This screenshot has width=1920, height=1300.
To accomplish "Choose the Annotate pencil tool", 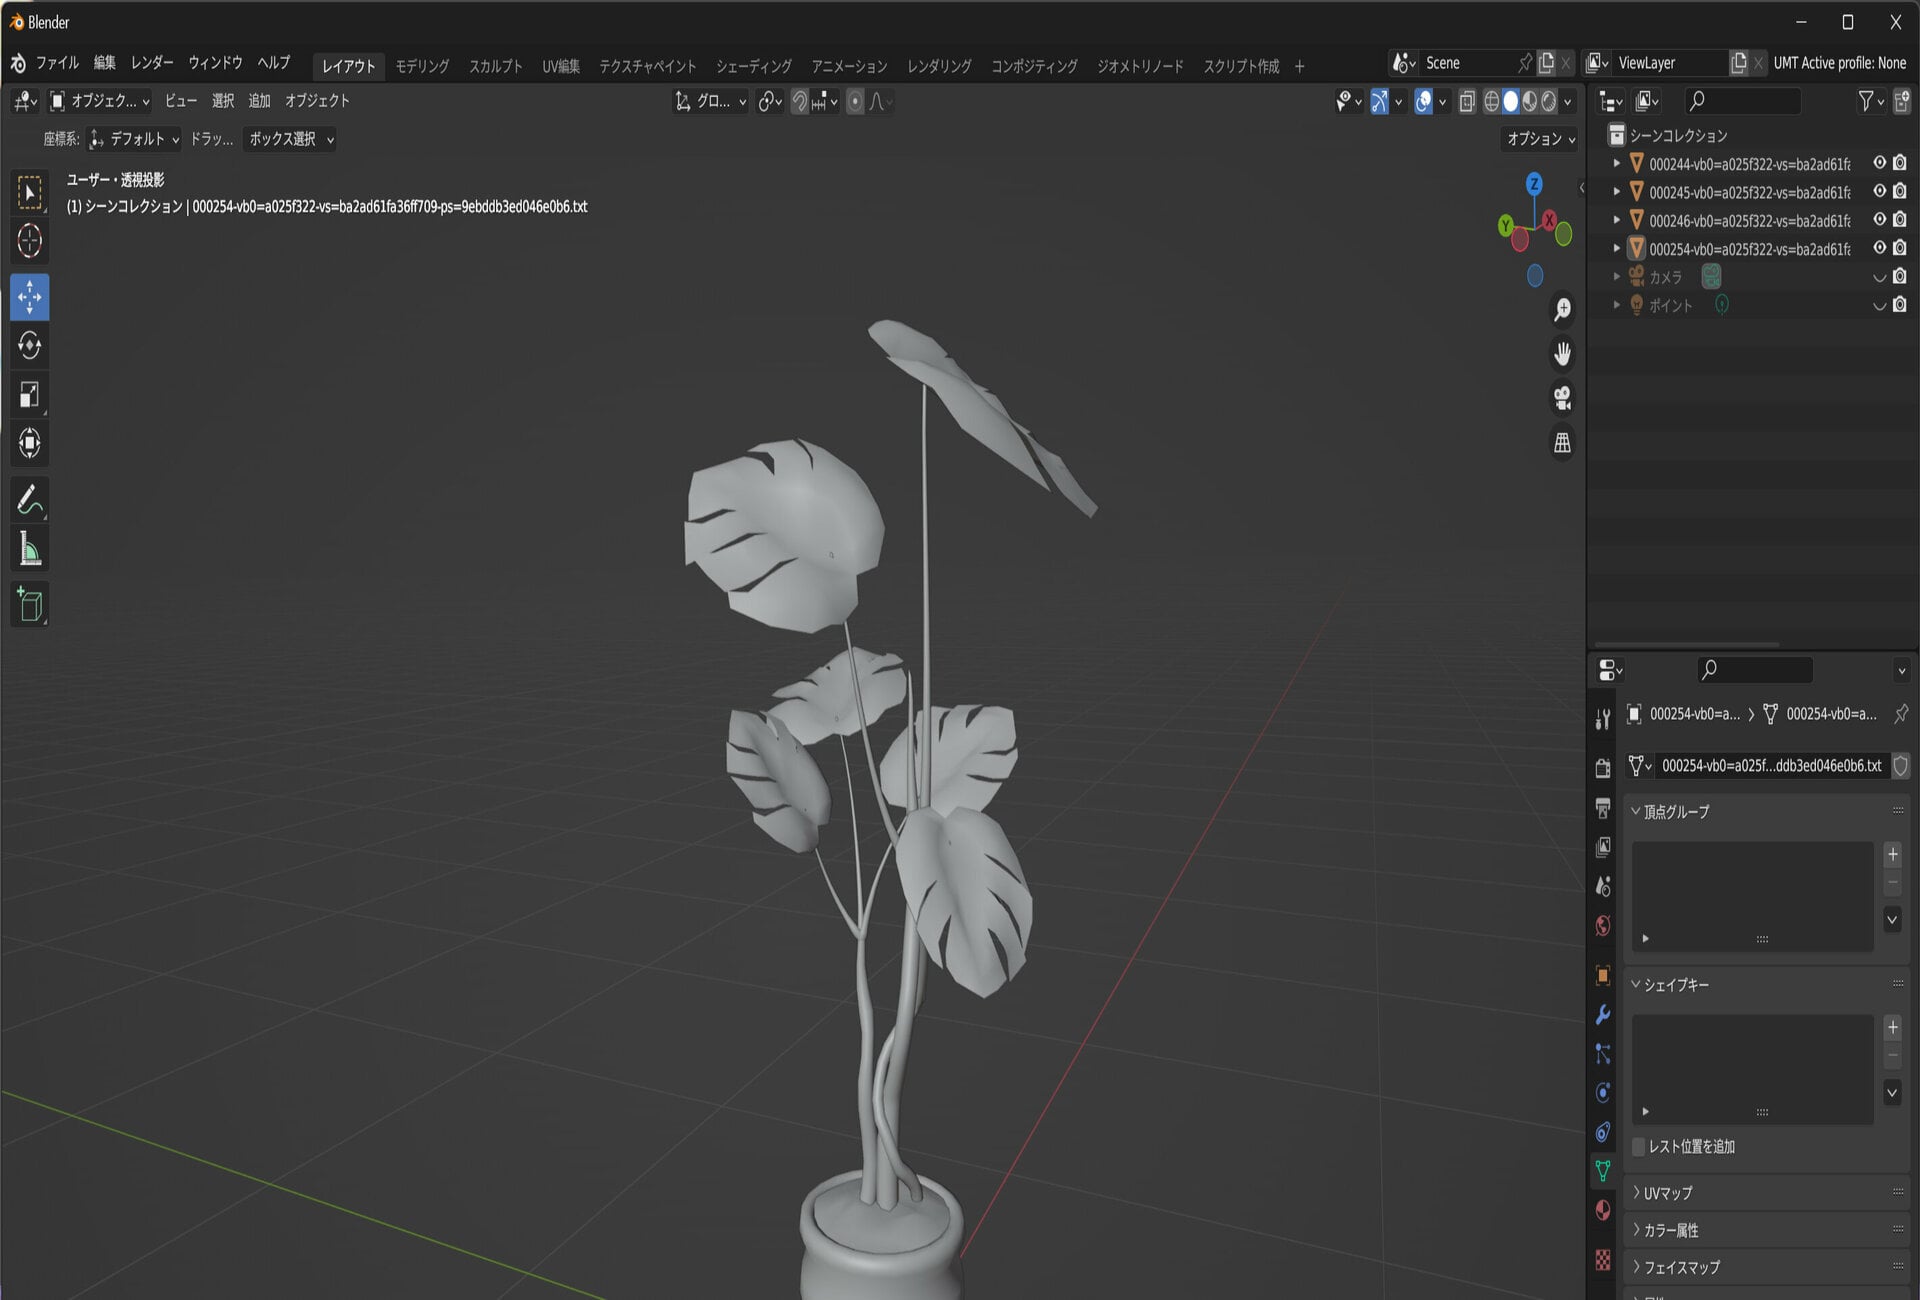I will [x=29, y=500].
